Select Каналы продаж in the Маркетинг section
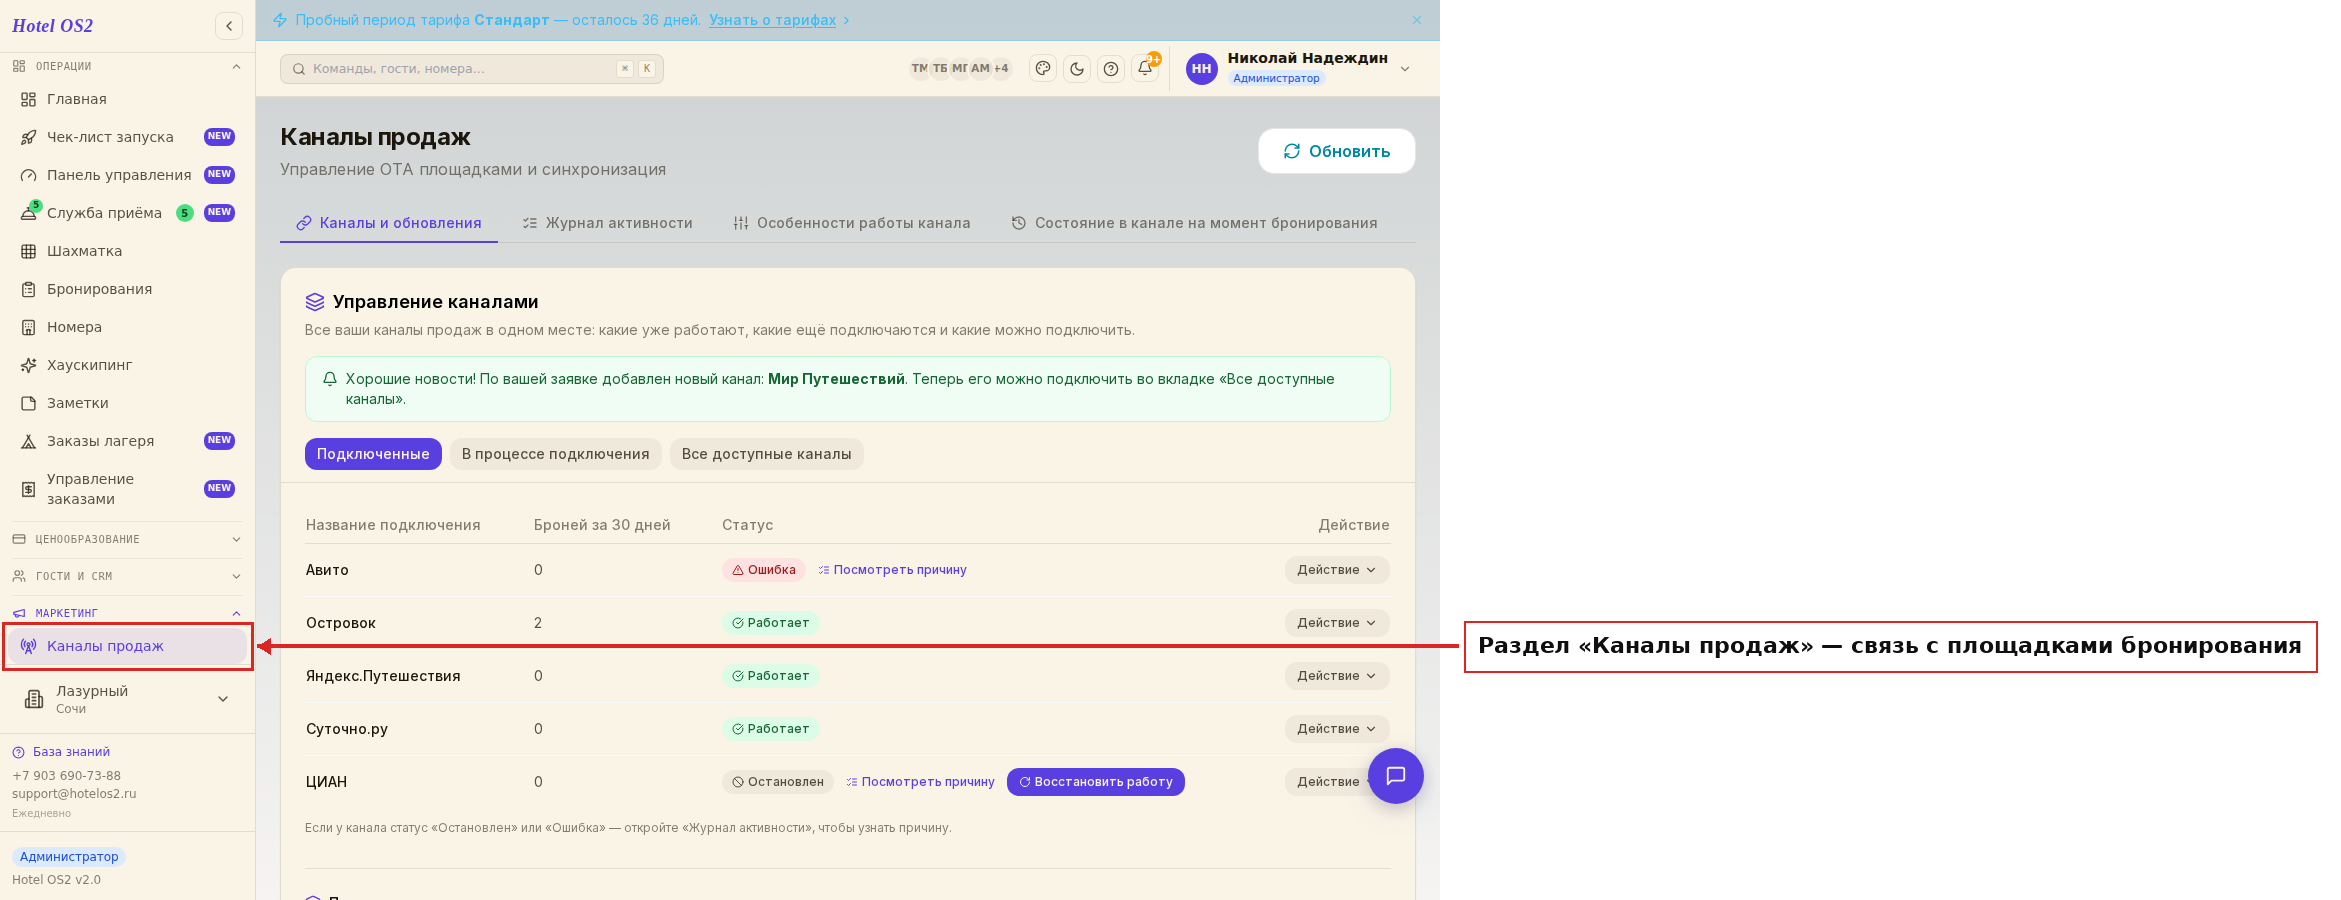The image size is (2341, 900). coord(127,646)
